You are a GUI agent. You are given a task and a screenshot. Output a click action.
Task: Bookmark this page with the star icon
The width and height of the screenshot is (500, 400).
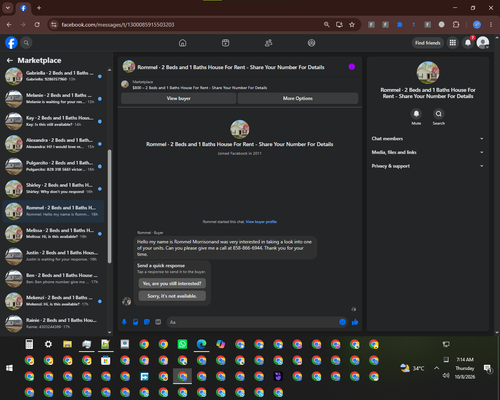pyautogui.click(x=352, y=25)
